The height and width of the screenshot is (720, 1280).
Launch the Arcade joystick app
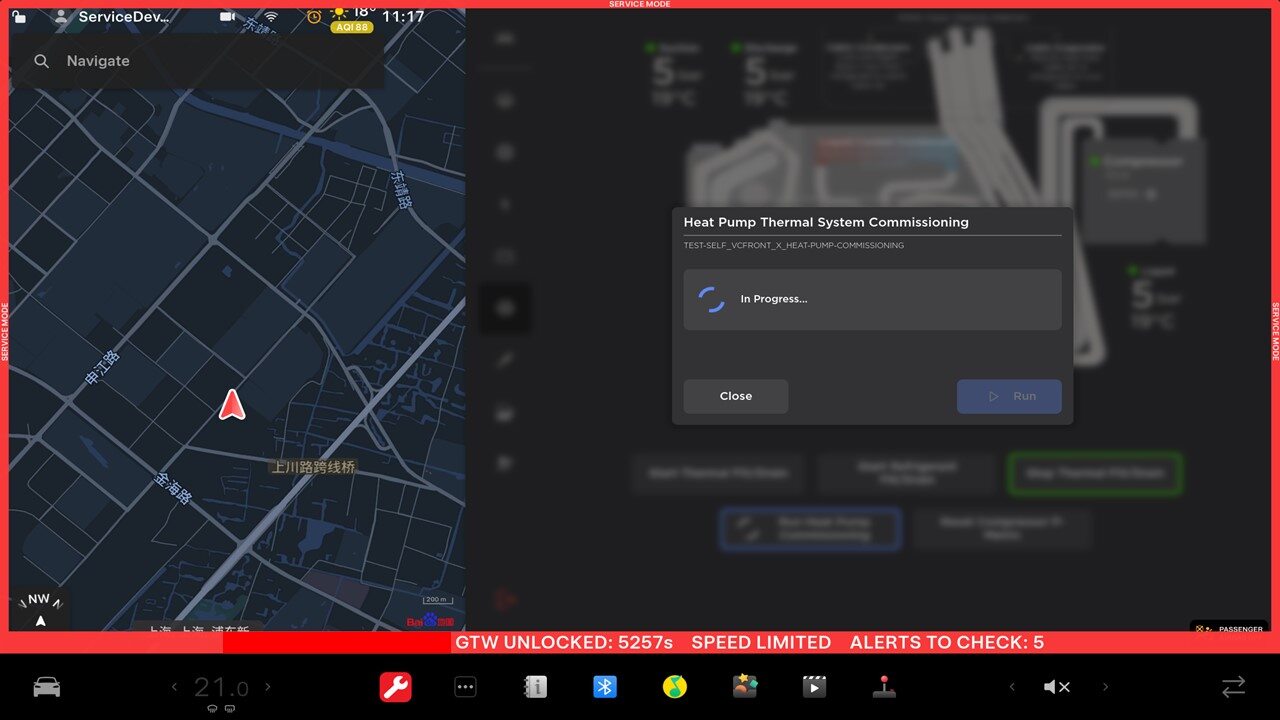pos(884,687)
